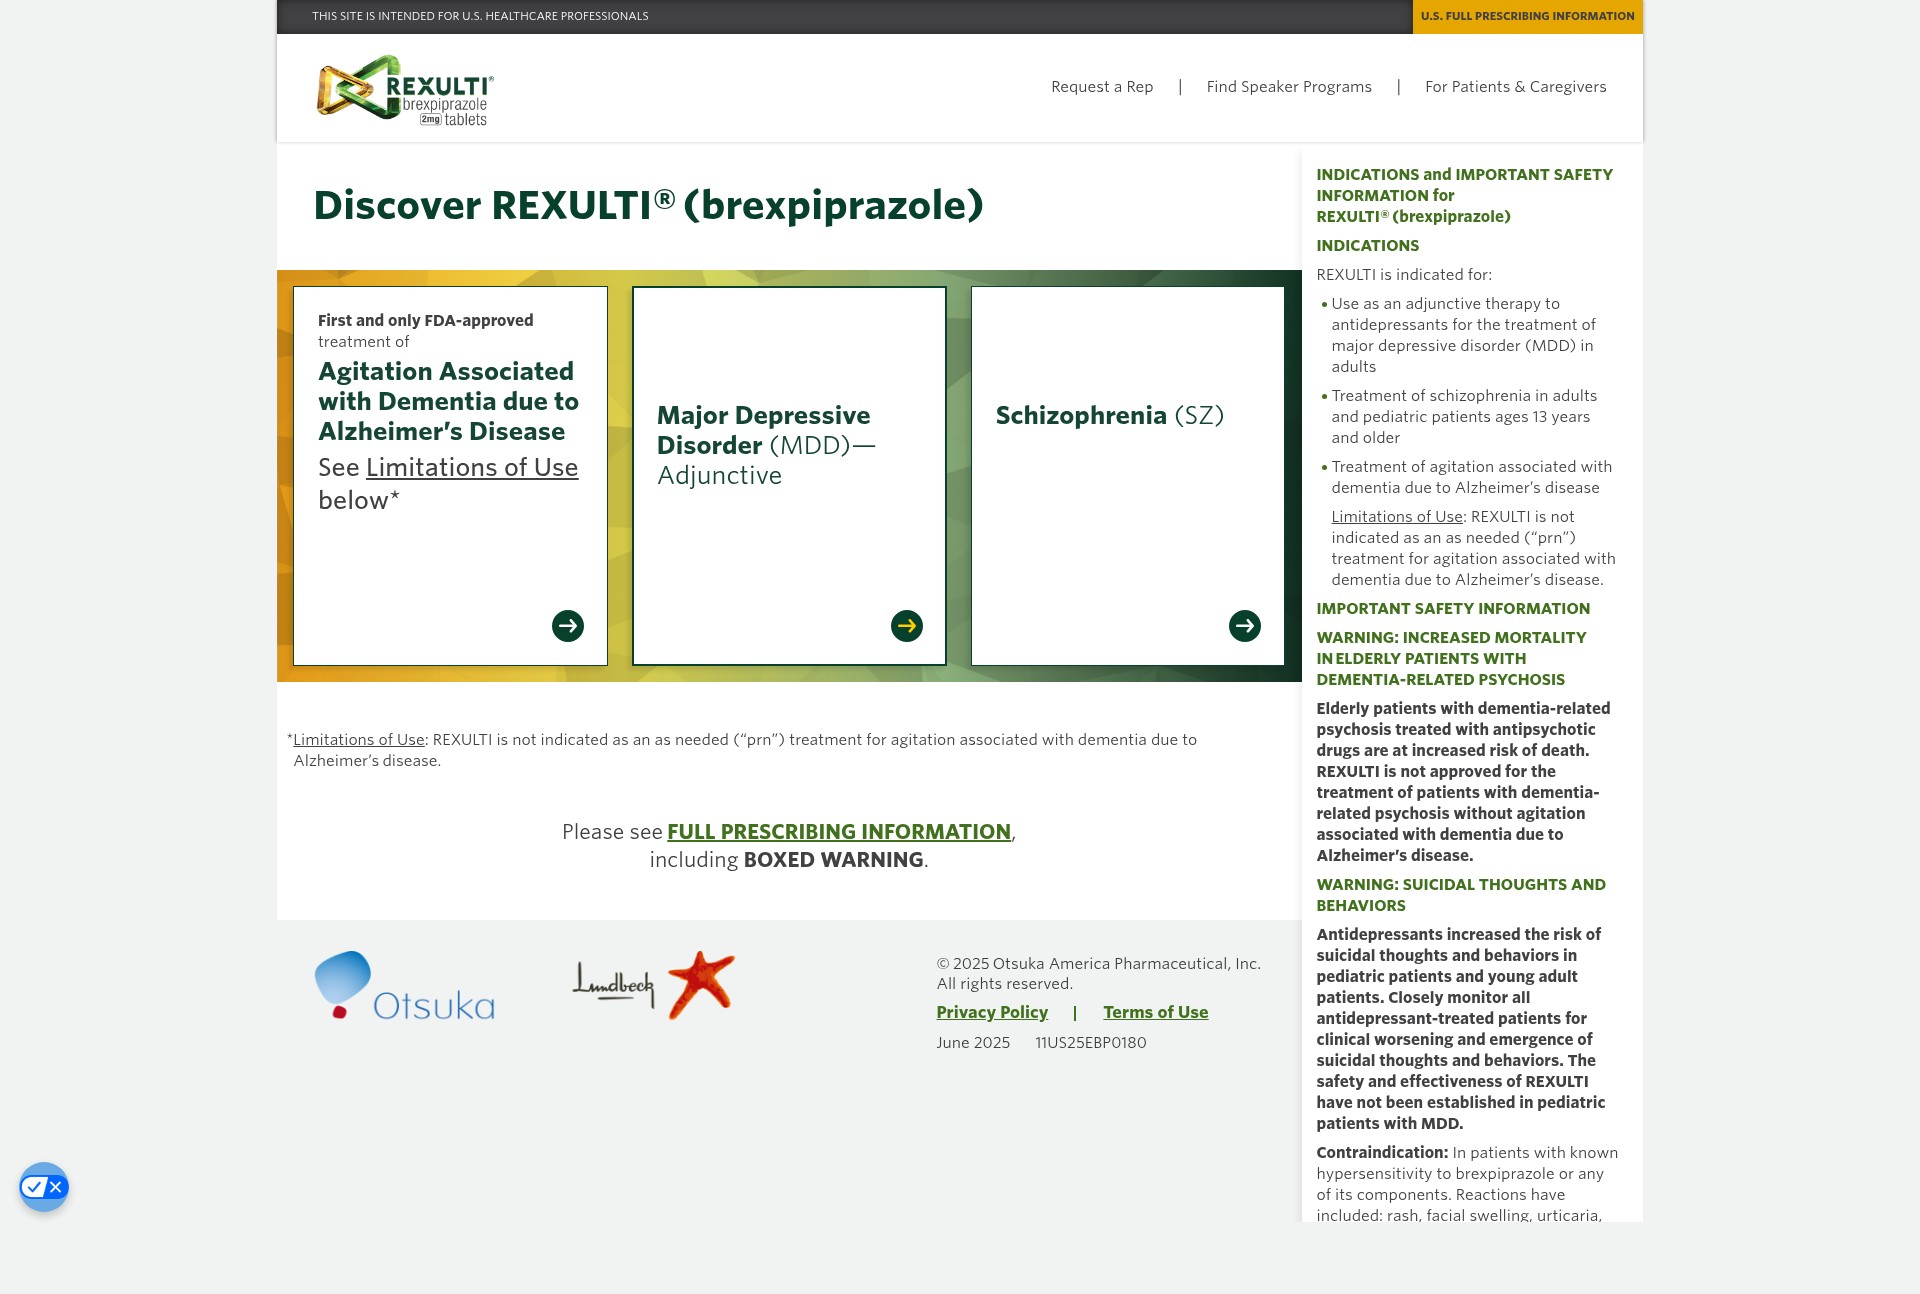Click Limitations of Use in Indications sidebar
This screenshot has height=1294, width=1920.
(1397, 517)
